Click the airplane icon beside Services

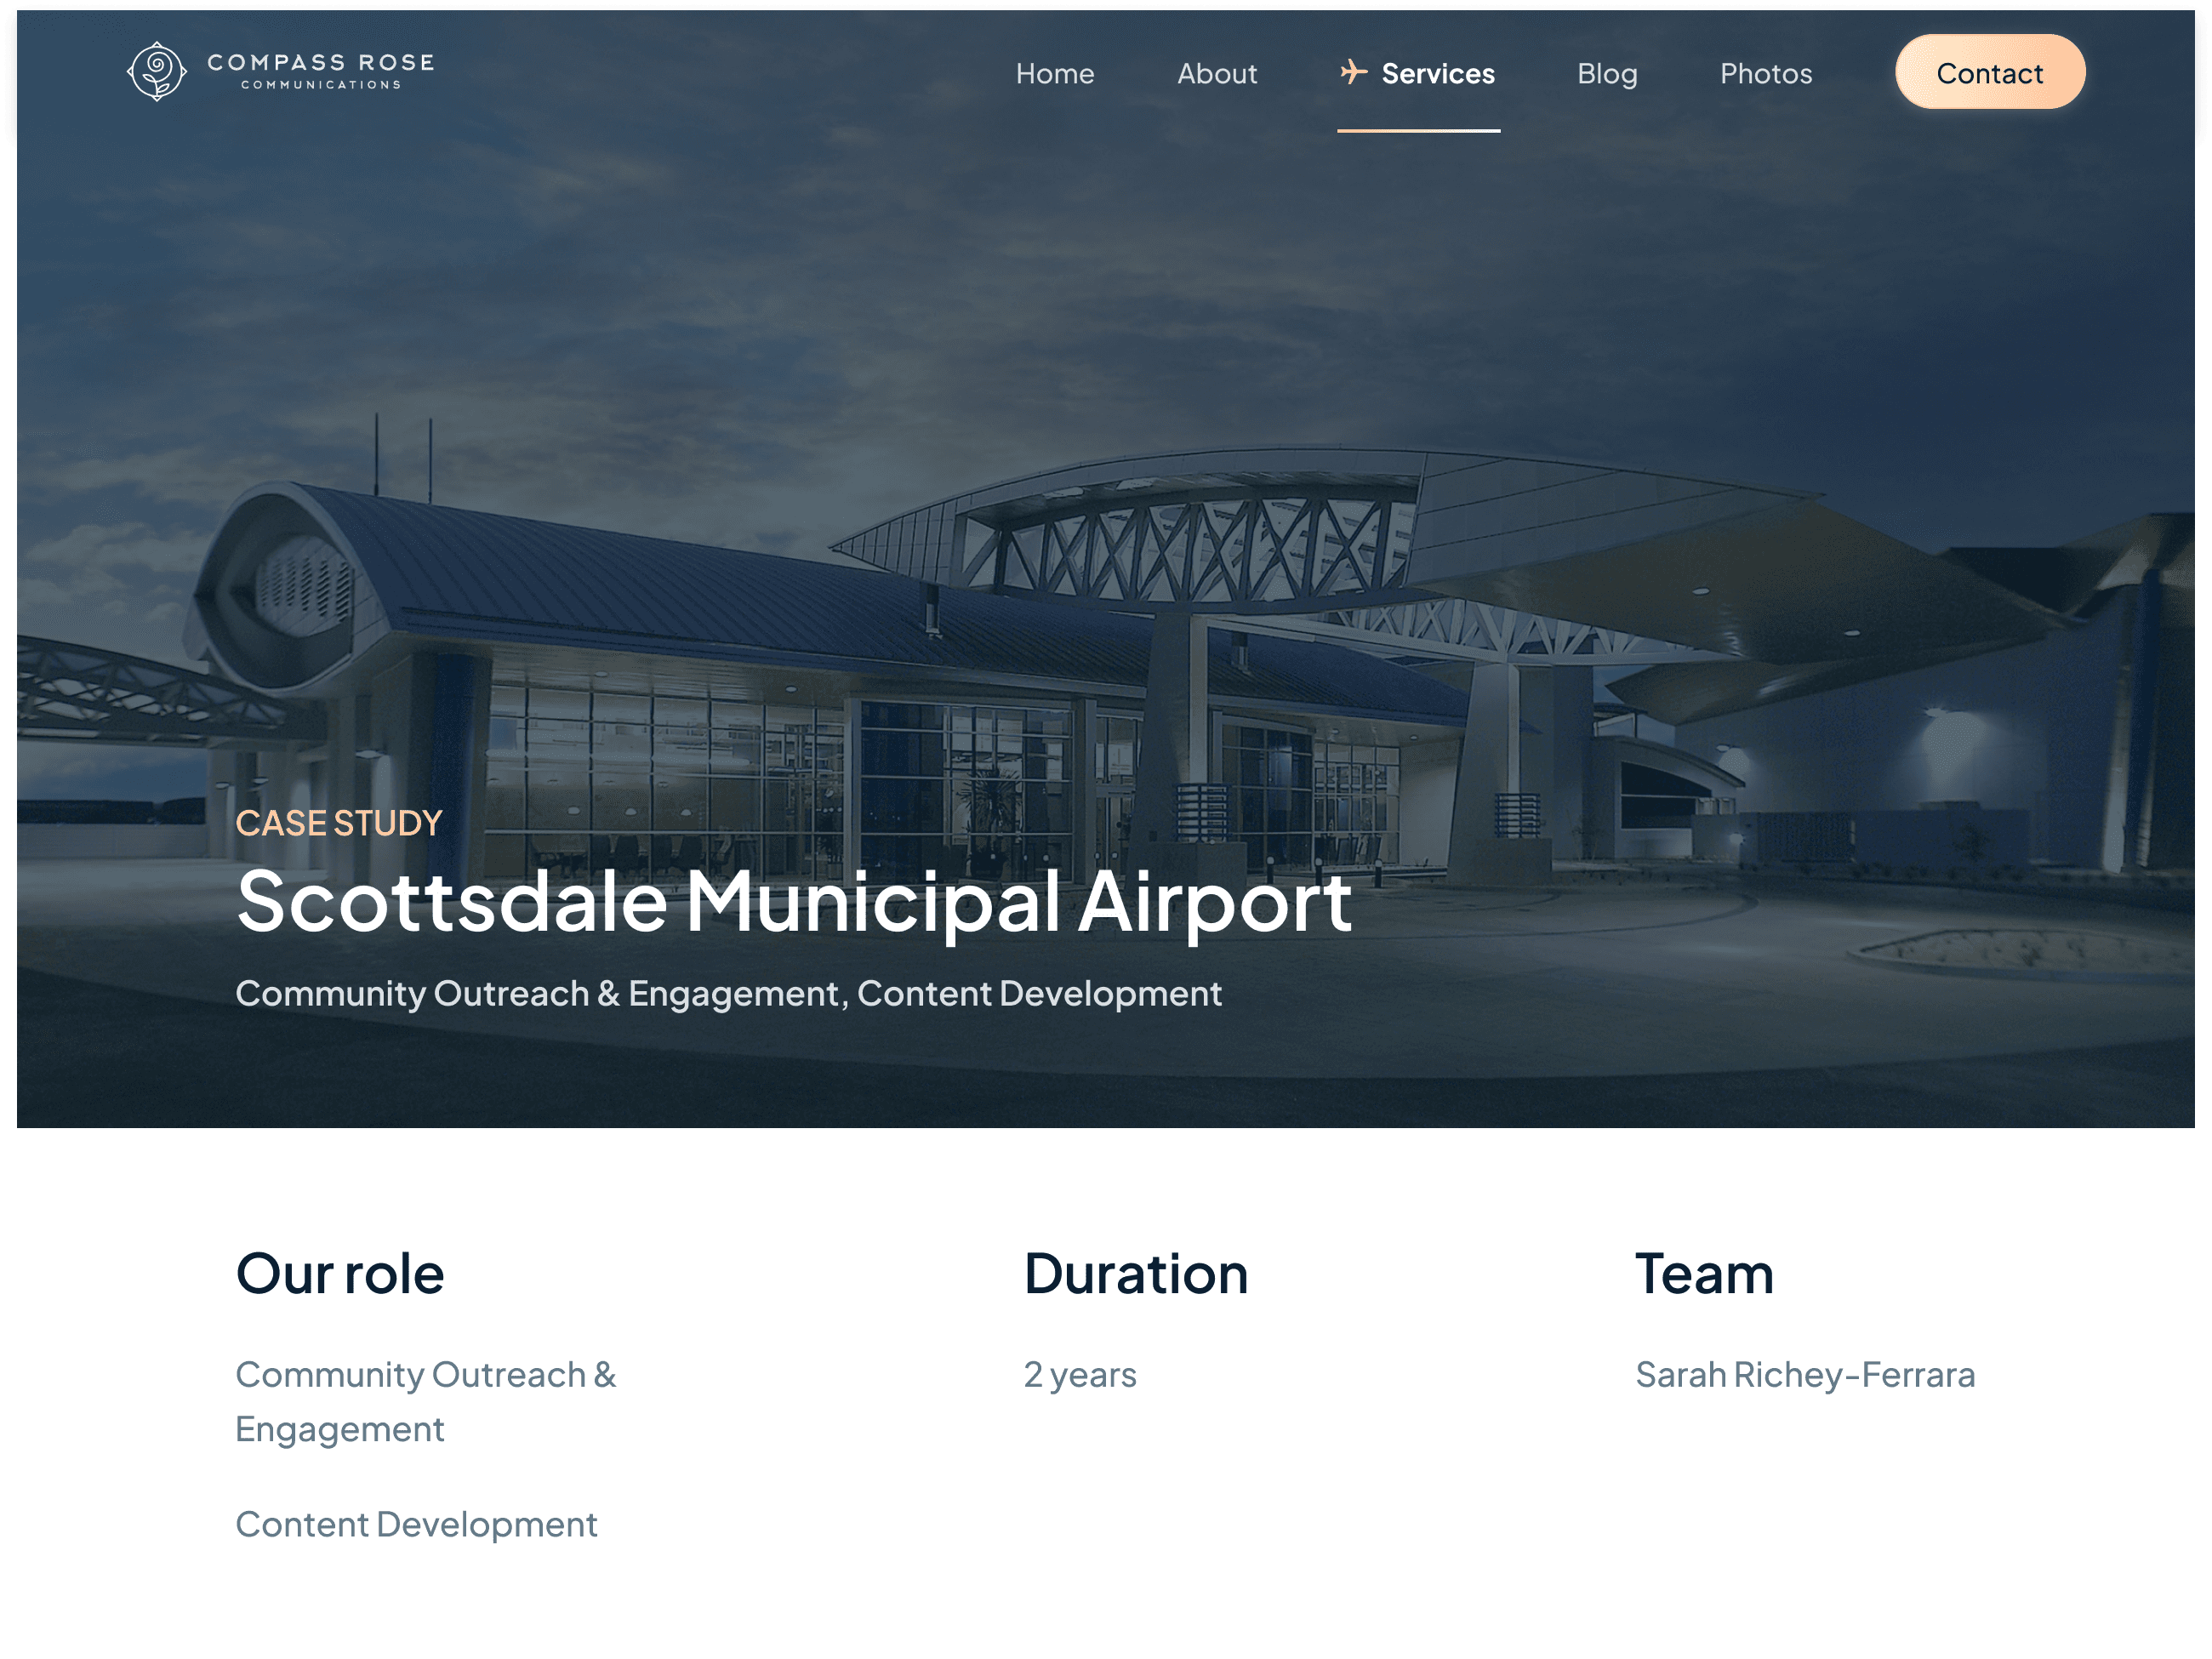[x=1353, y=72]
